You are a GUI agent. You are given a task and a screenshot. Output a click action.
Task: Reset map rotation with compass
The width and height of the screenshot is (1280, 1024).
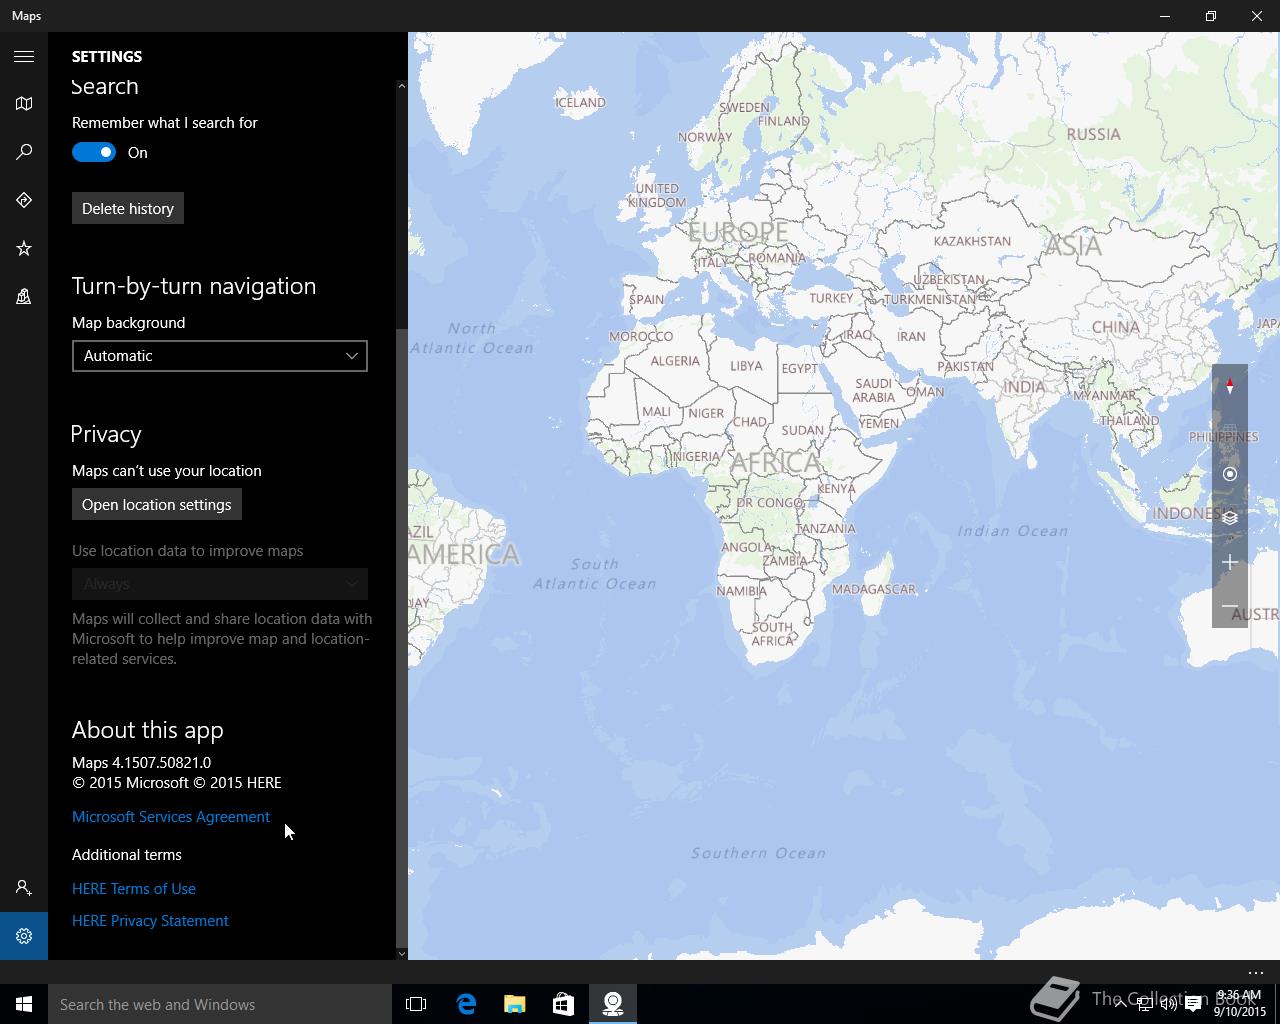(1230, 386)
